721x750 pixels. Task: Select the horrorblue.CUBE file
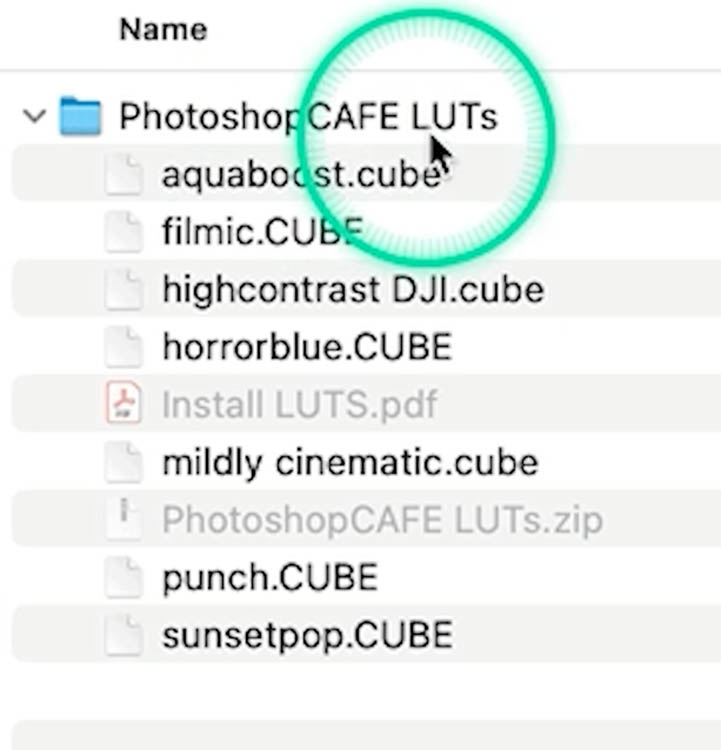click(307, 347)
